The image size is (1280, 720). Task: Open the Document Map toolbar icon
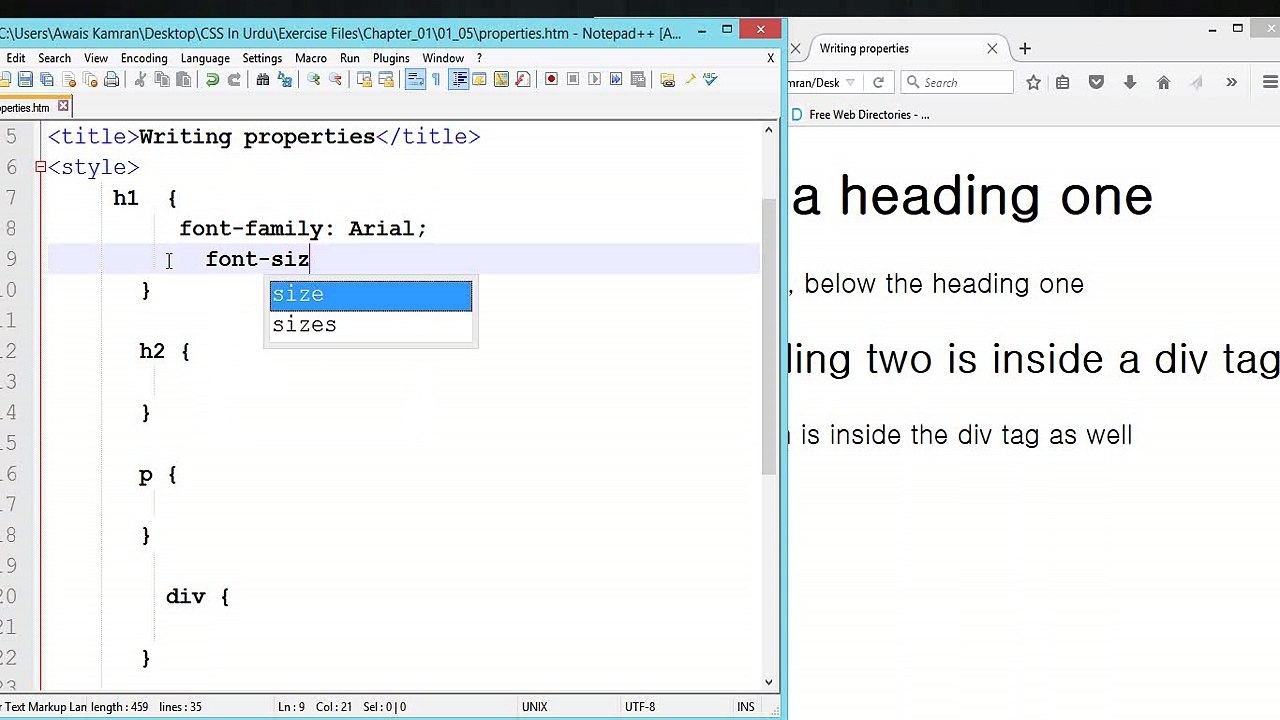501,79
